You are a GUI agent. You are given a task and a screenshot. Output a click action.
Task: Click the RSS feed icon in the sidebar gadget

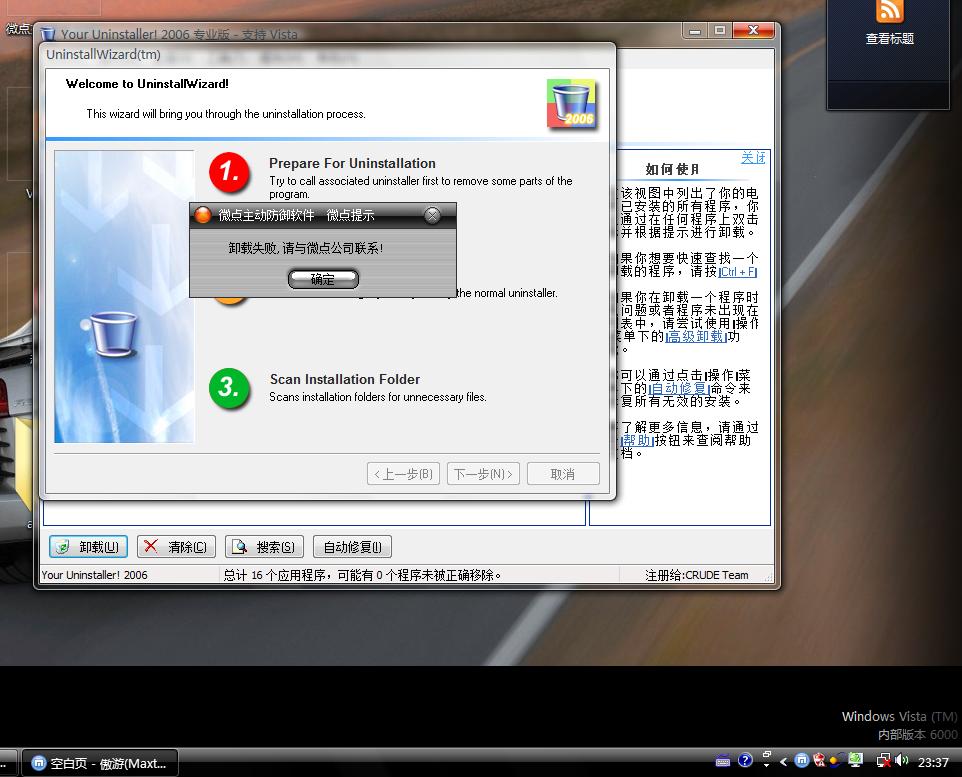pyautogui.click(x=889, y=10)
